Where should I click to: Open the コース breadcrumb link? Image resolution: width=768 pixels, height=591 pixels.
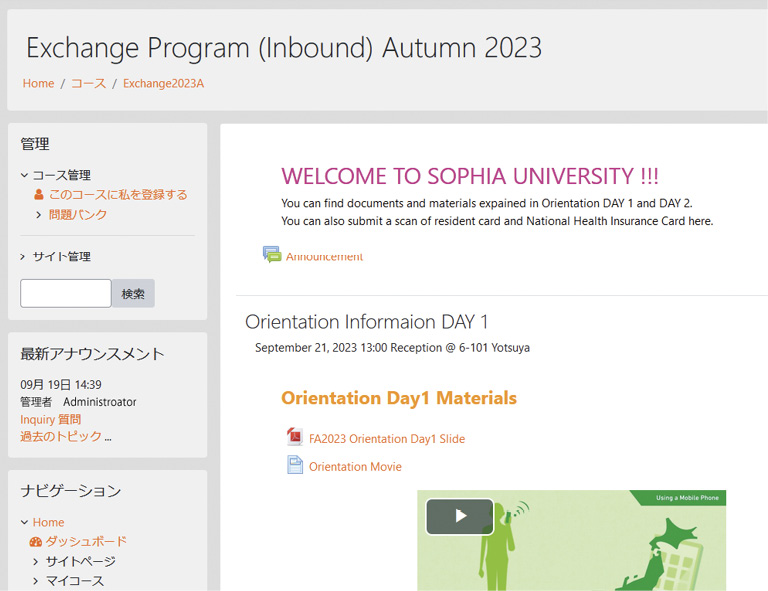89,84
